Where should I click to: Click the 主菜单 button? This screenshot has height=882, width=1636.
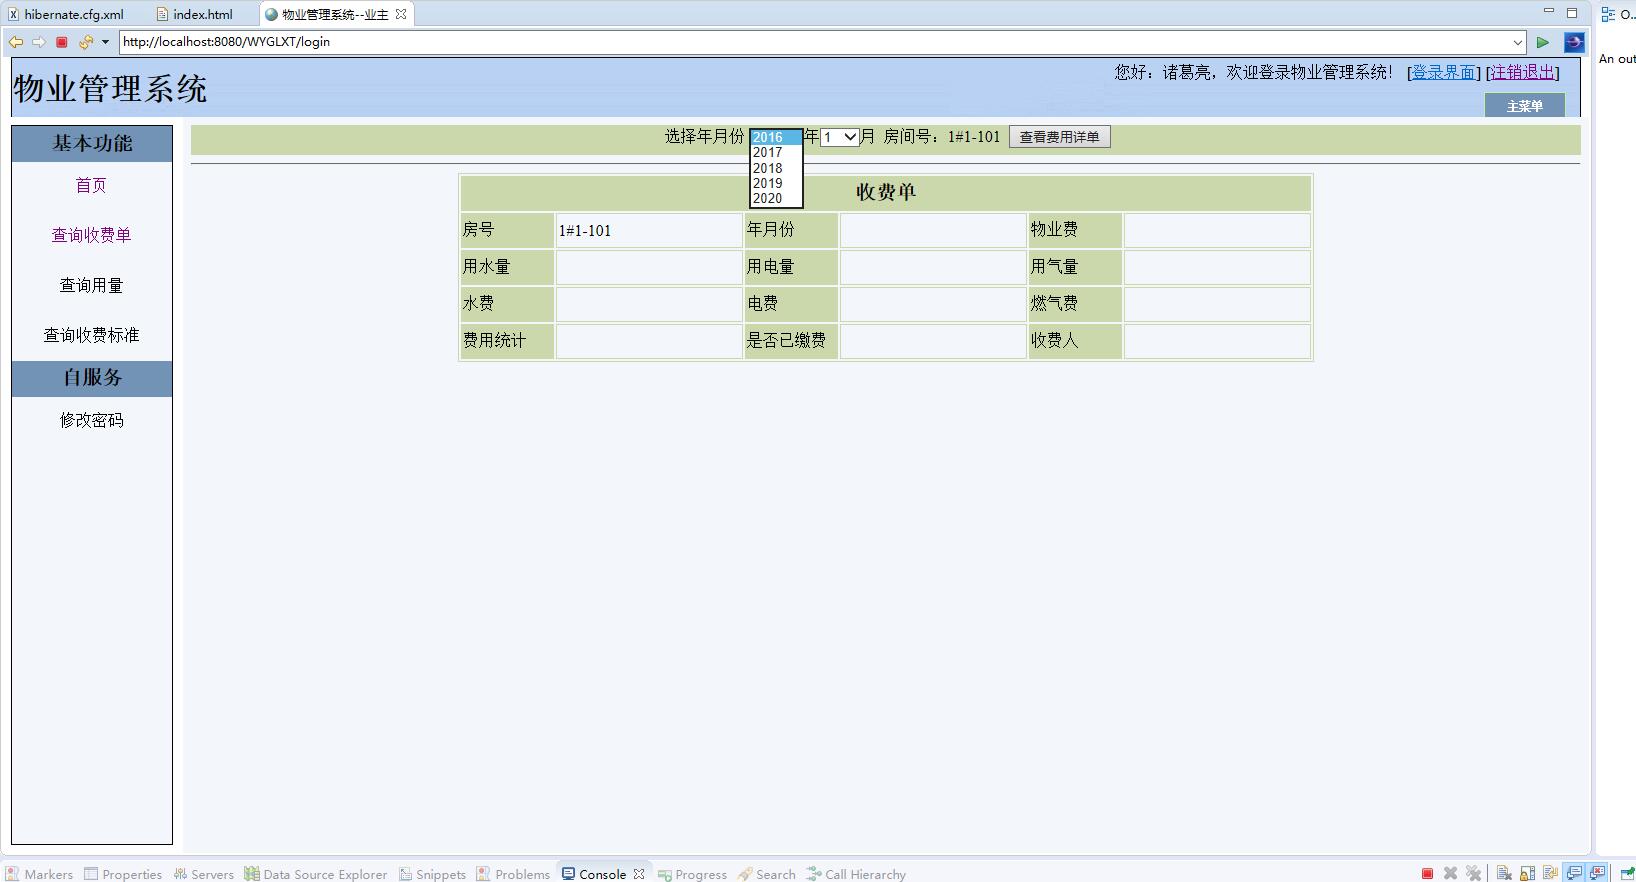(x=1524, y=106)
